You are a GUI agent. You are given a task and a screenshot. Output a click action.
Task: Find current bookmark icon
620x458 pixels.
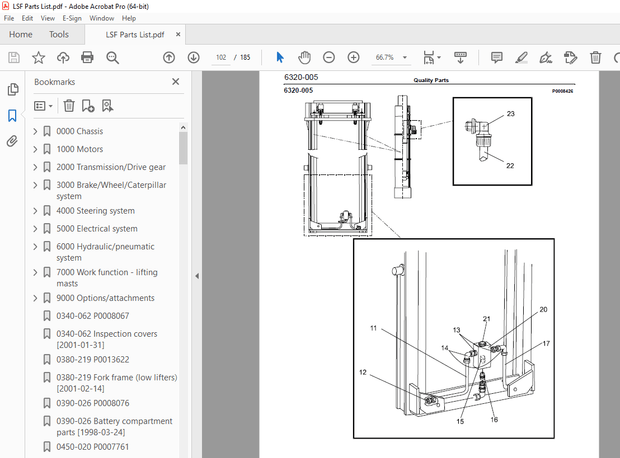(x=107, y=106)
